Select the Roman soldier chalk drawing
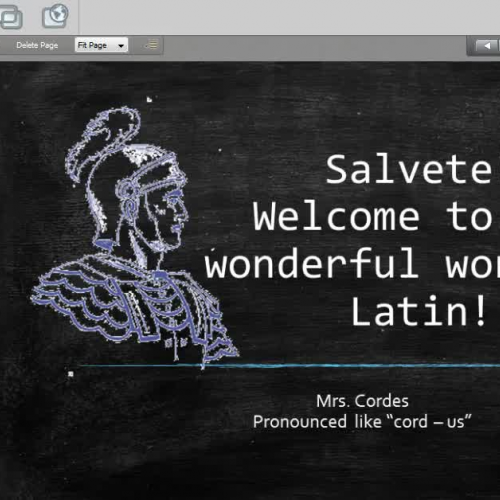 (x=135, y=237)
